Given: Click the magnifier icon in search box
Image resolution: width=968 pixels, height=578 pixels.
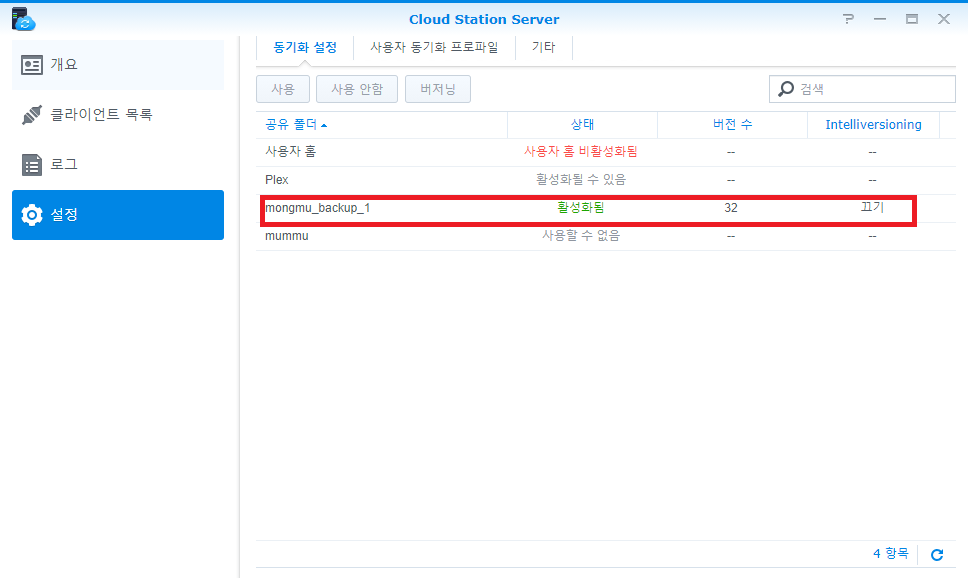Looking at the screenshot, I should pyautogui.click(x=785, y=89).
